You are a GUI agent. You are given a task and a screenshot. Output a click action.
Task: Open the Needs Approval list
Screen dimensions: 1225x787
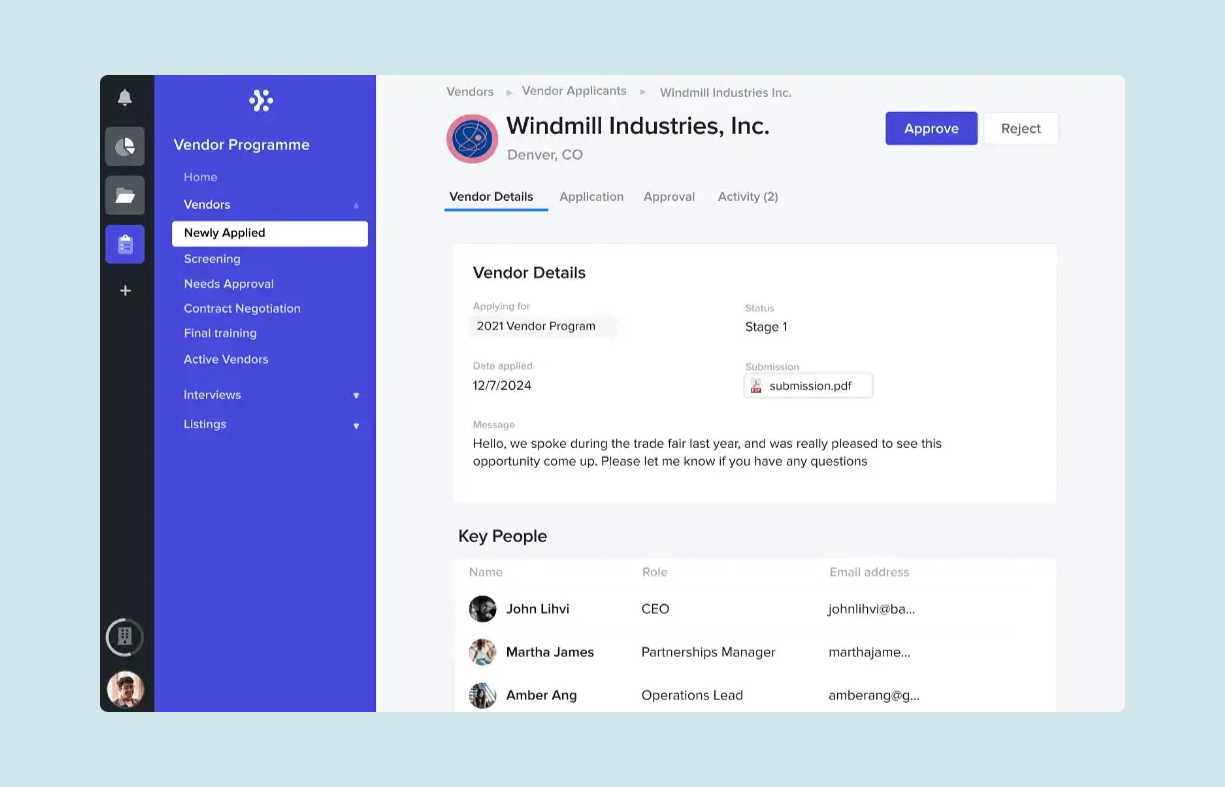coord(229,284)
